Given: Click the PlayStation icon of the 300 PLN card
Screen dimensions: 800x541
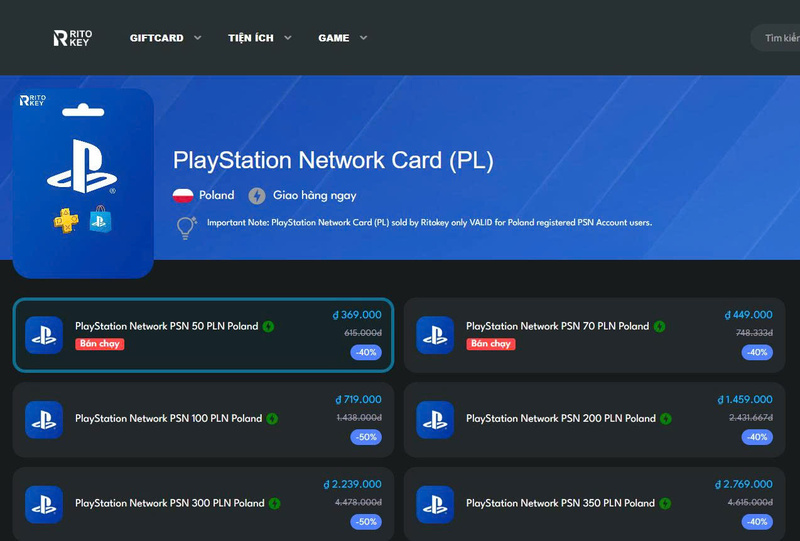Looking at the screenshot, I should (44, 505).
